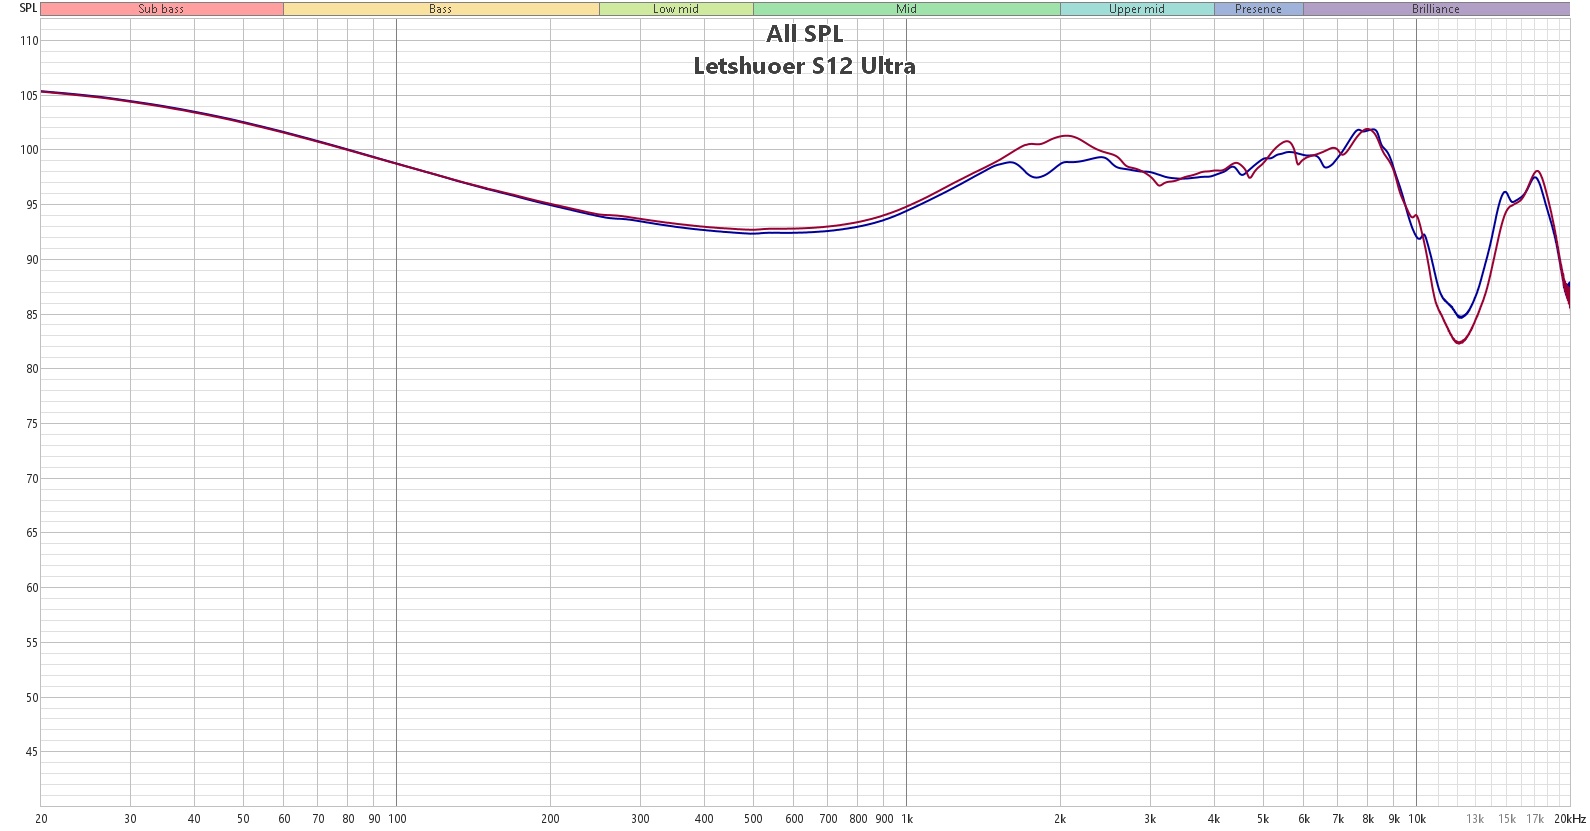Click the 10k frequency axis label

[1417, 819]
